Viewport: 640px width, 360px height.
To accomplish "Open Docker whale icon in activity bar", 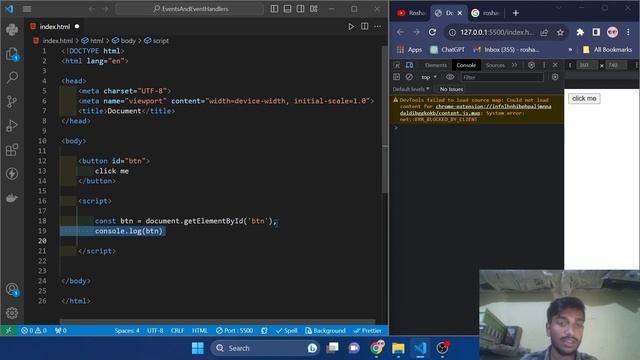I will click(x=12, y=198).
